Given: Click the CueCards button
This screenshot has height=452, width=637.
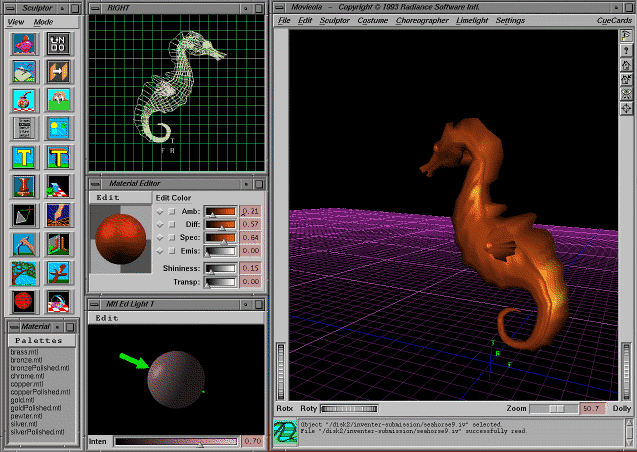Looking at the screenshot, I should [613, 20].
